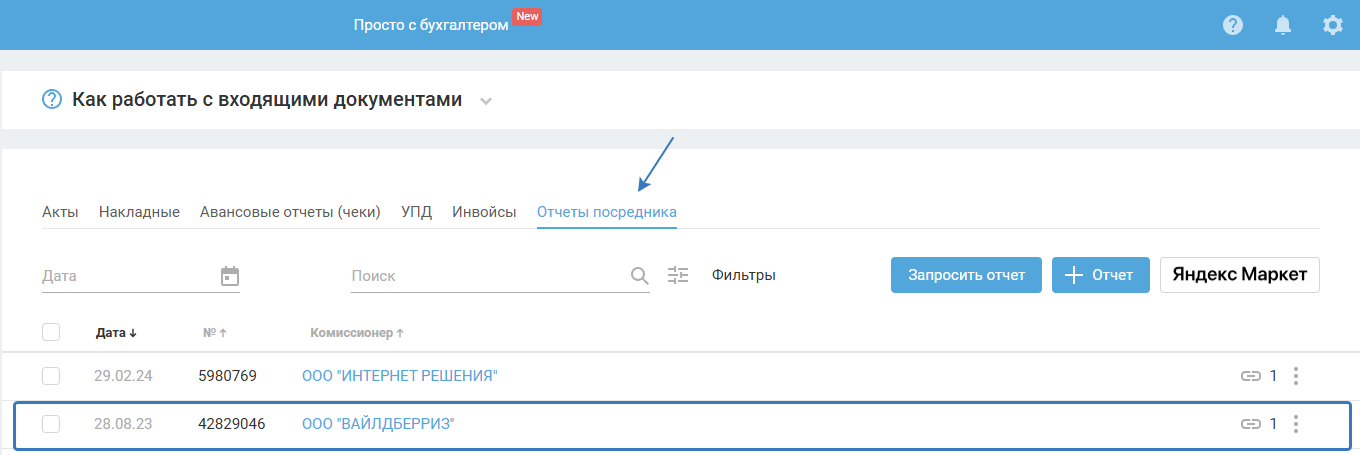Open notifications bell icon

pyautogui.click(x=1283, y=25)
